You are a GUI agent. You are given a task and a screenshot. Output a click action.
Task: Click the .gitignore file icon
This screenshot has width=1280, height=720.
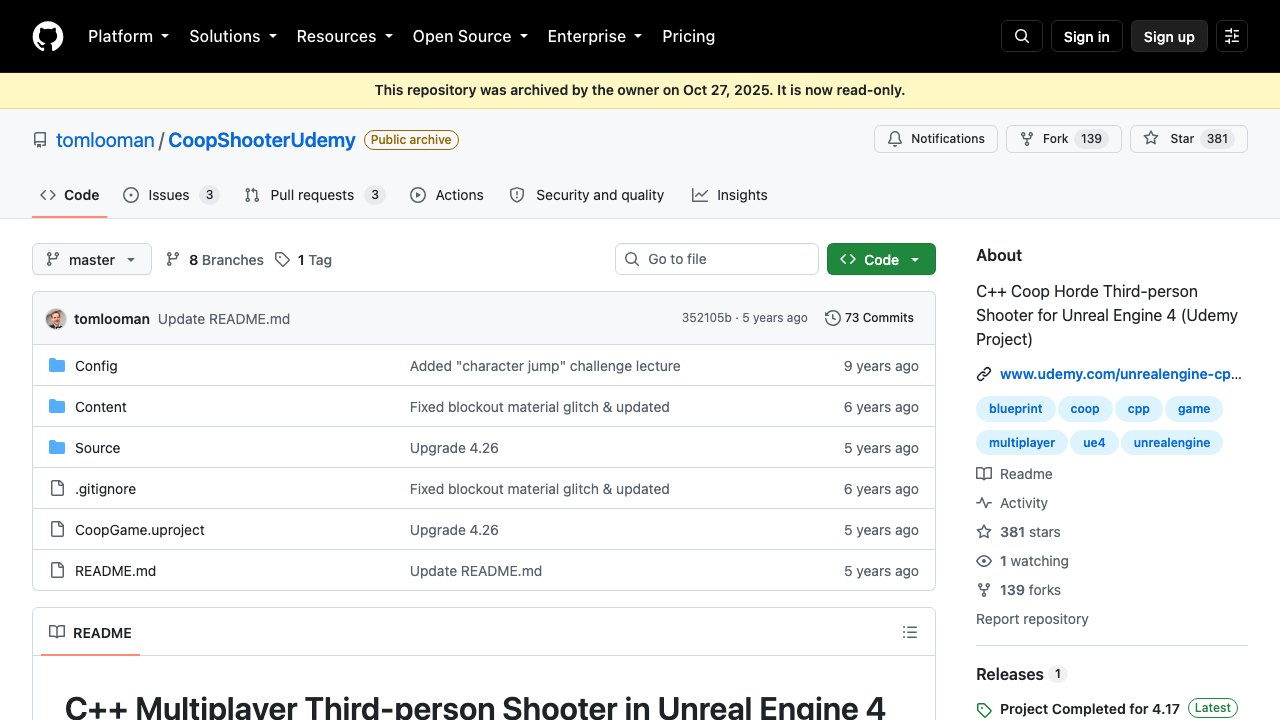tap(57, 489)
